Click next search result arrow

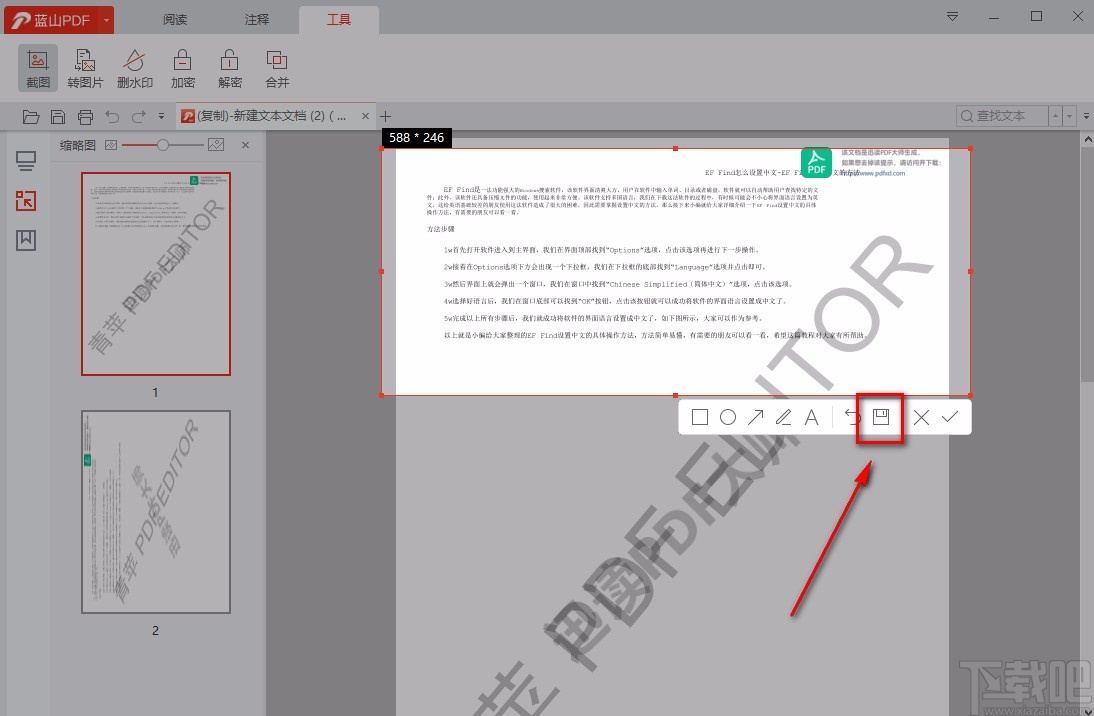point(1069,116)
